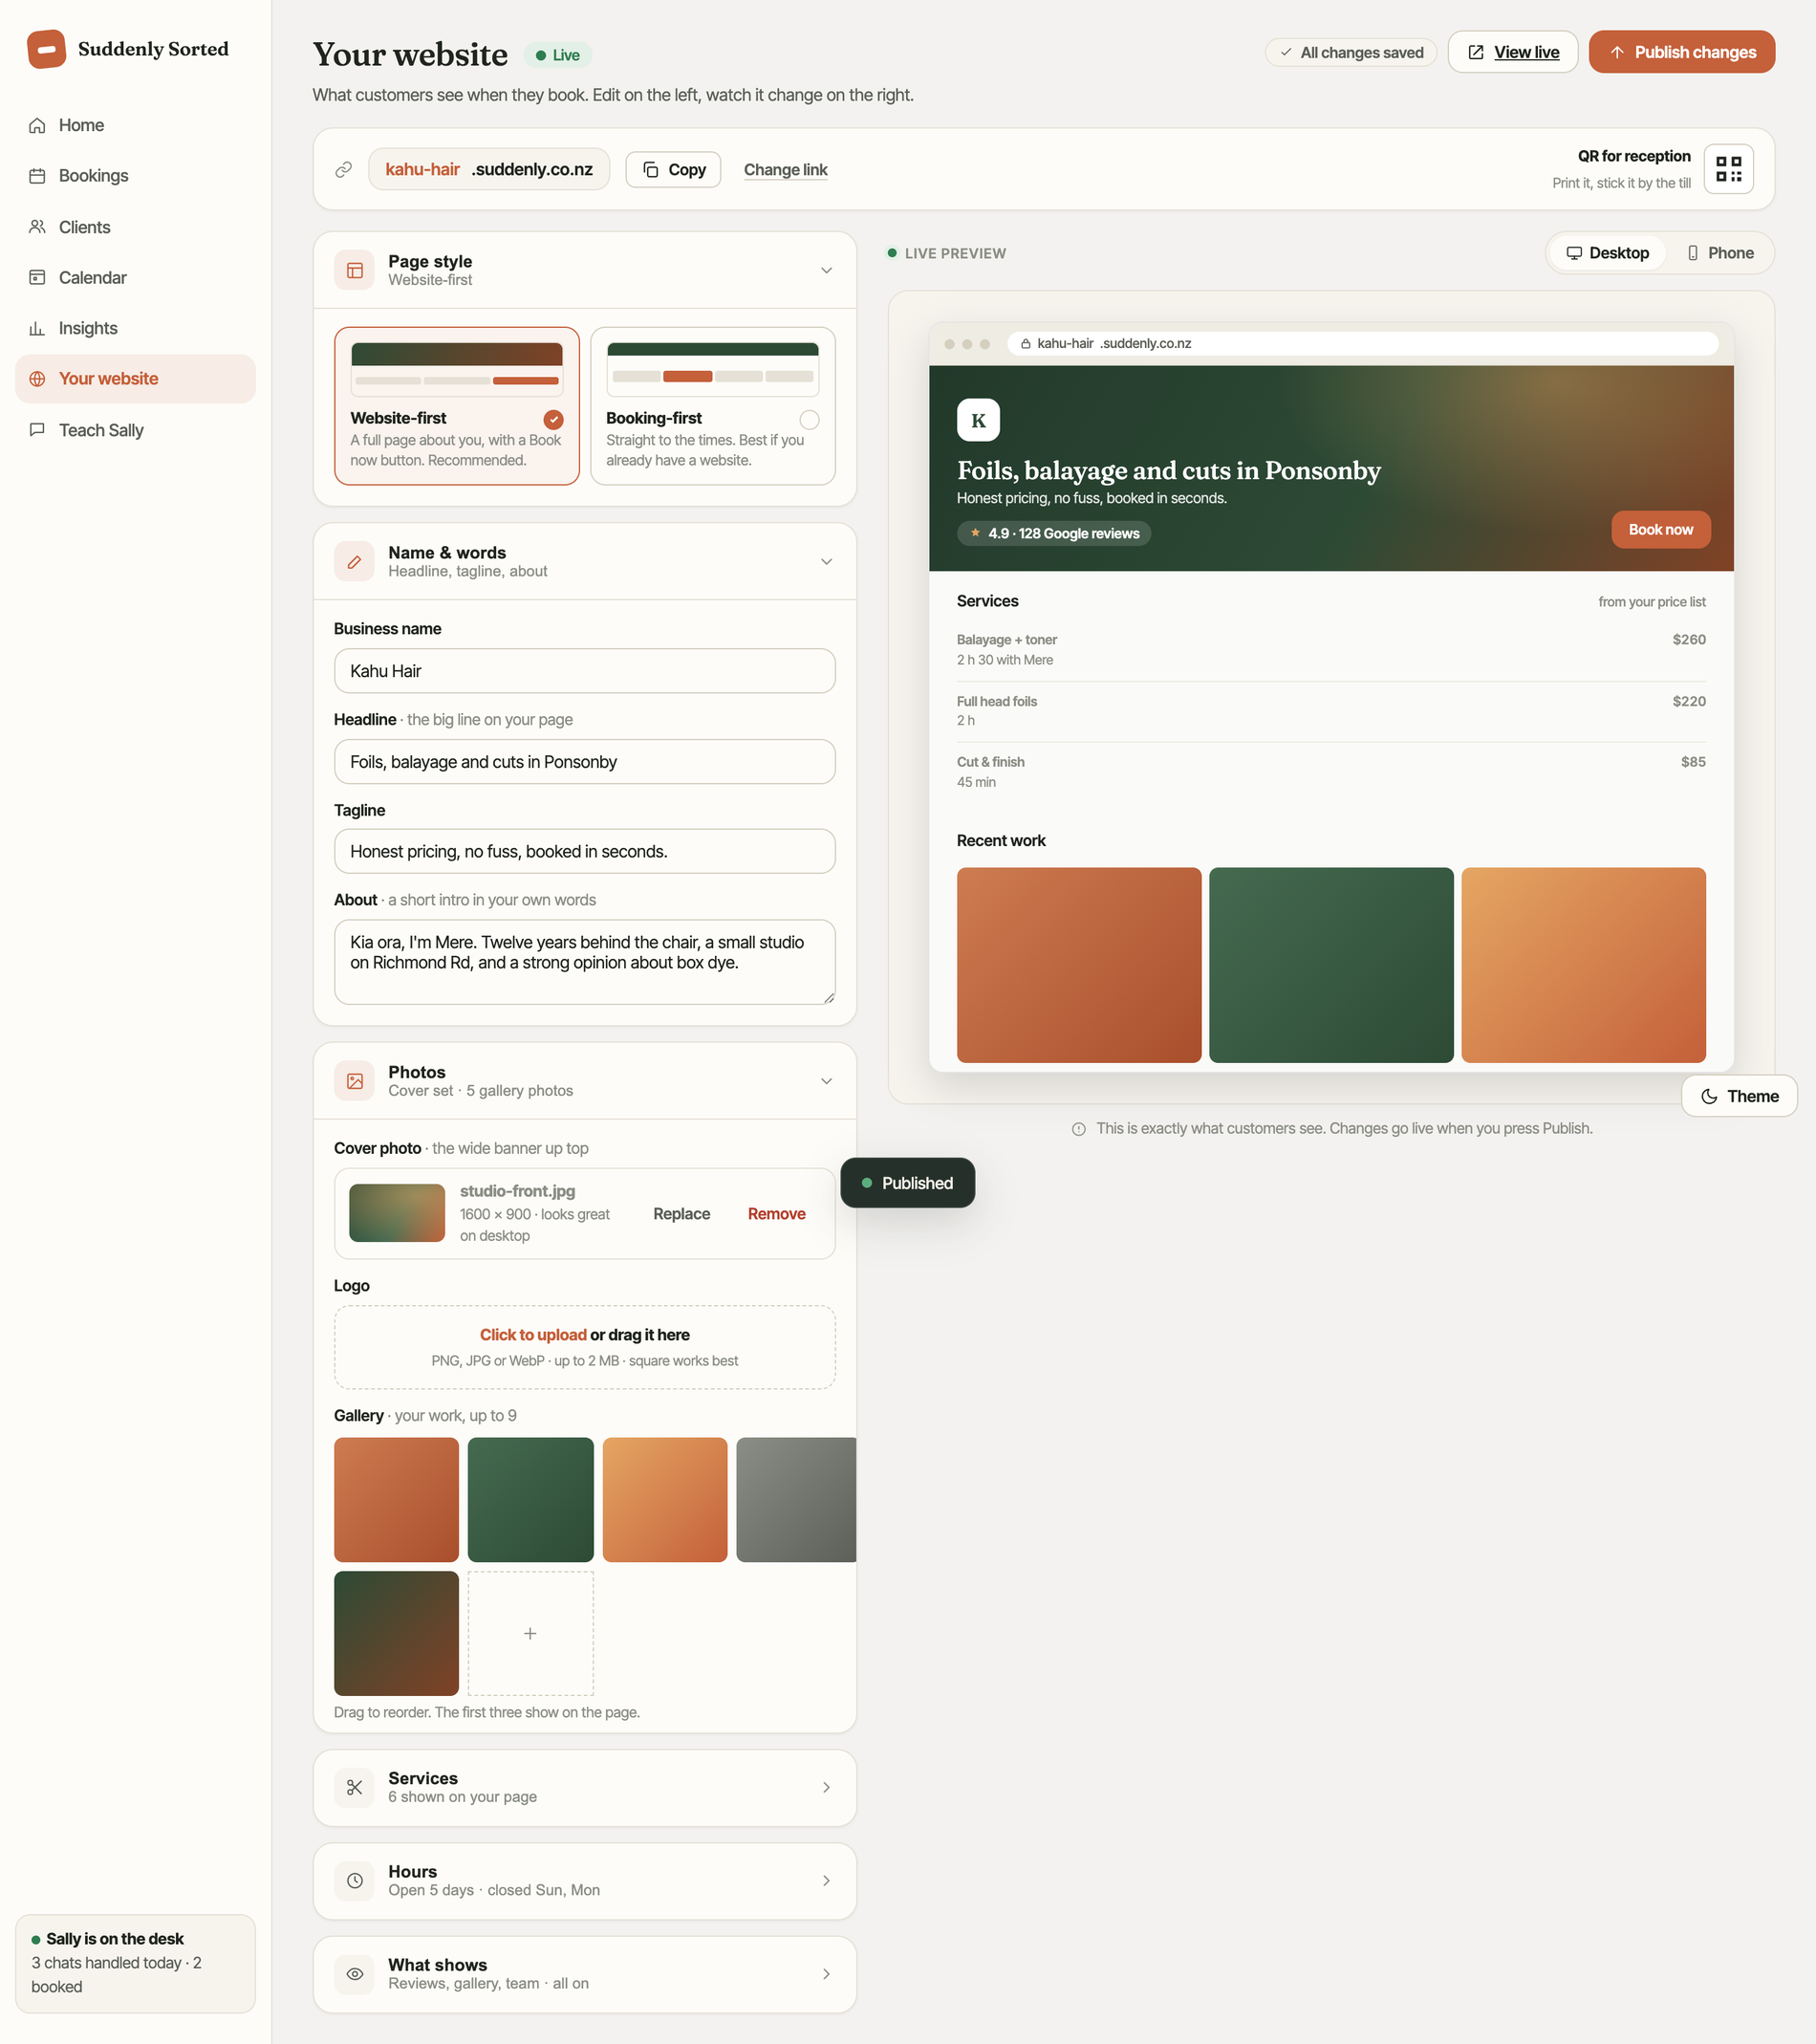Select Your website in the sidebar
1816x2044 pixels.
(135, 379)
